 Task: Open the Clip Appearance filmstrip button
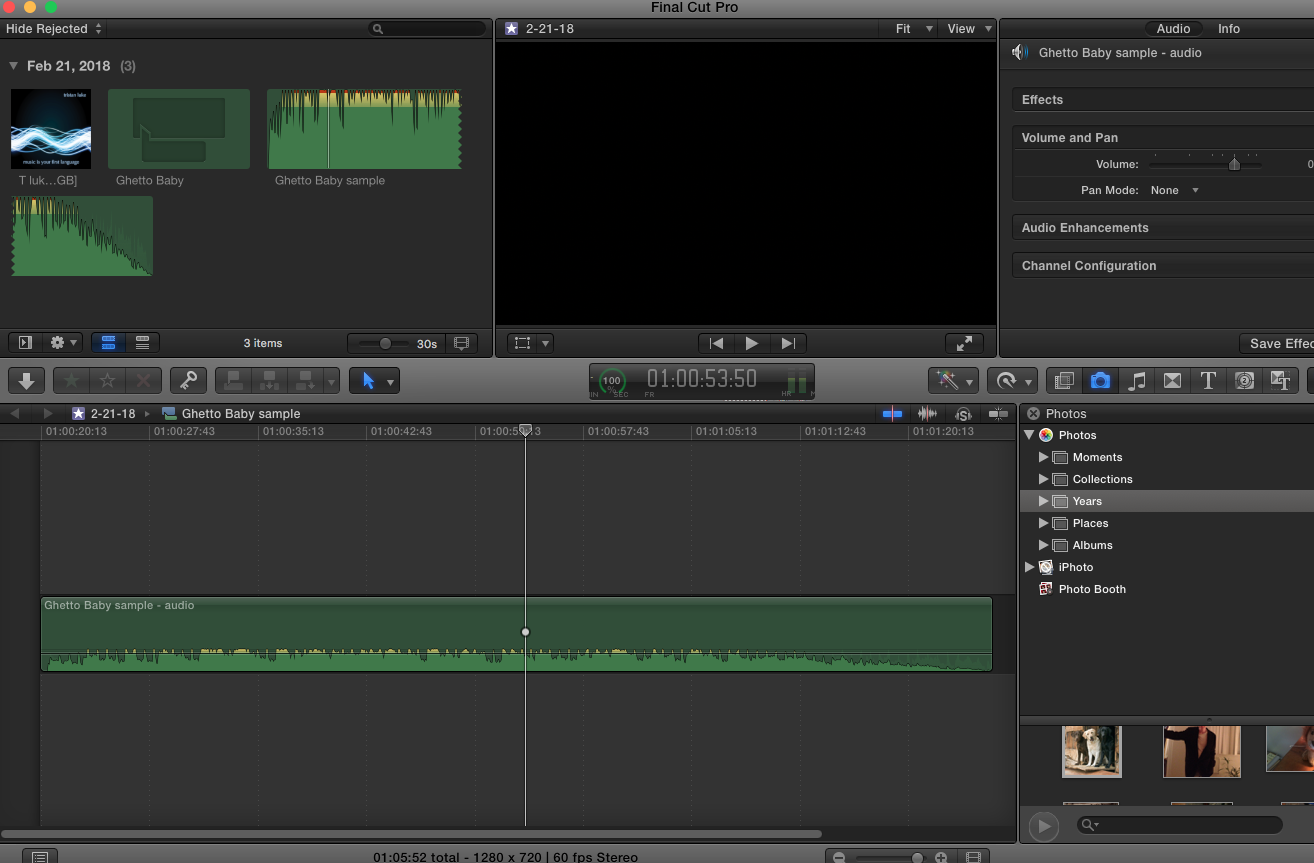coord(461,343)
